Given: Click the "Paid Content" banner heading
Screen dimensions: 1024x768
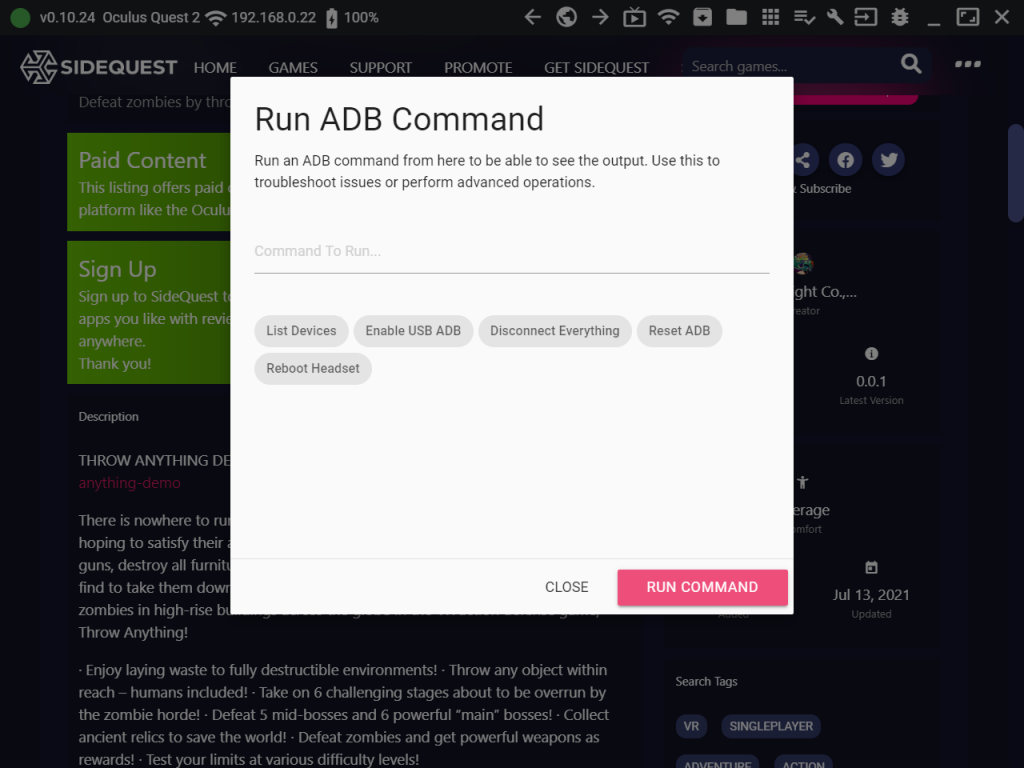Looking at the screenshot, I should (x=142, y=161).
